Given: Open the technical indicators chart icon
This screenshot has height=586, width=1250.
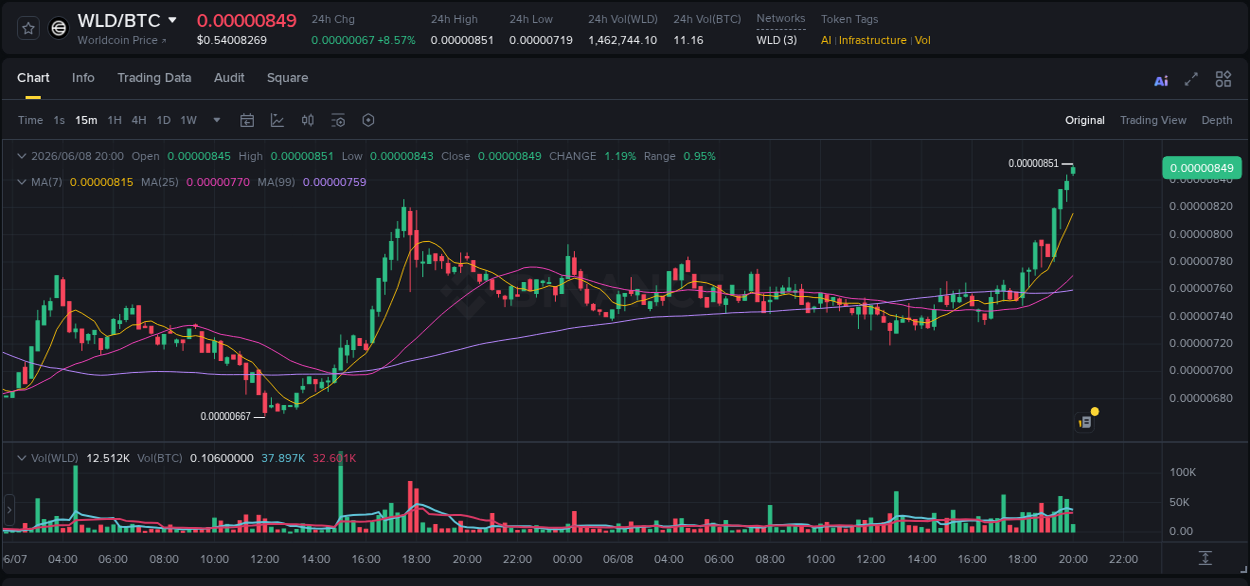Looking at the screenshot, I should [x=277, y=120].
